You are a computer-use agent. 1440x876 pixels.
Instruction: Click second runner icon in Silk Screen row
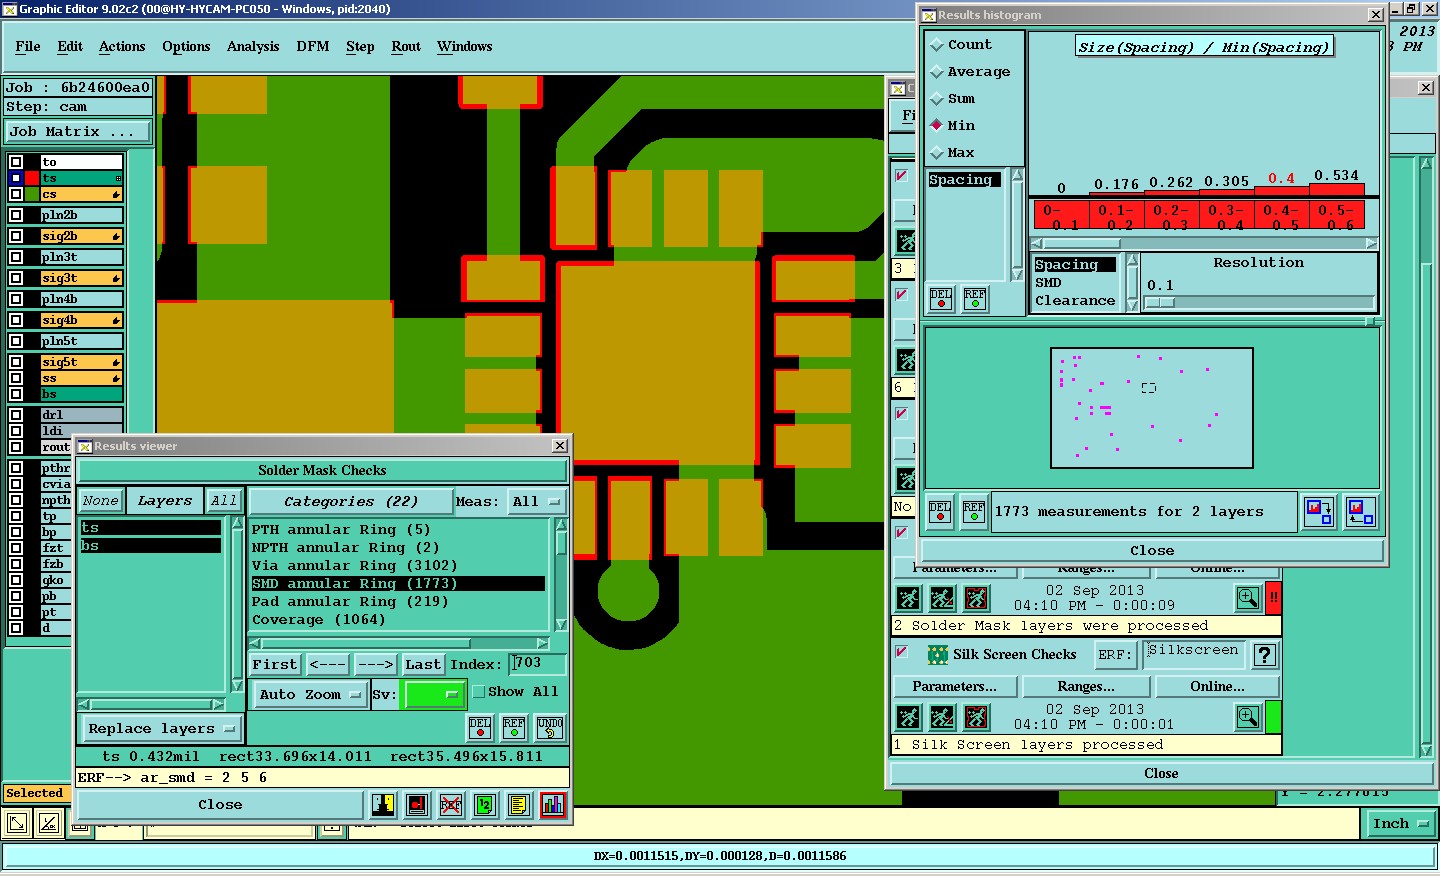coord(942,717)
